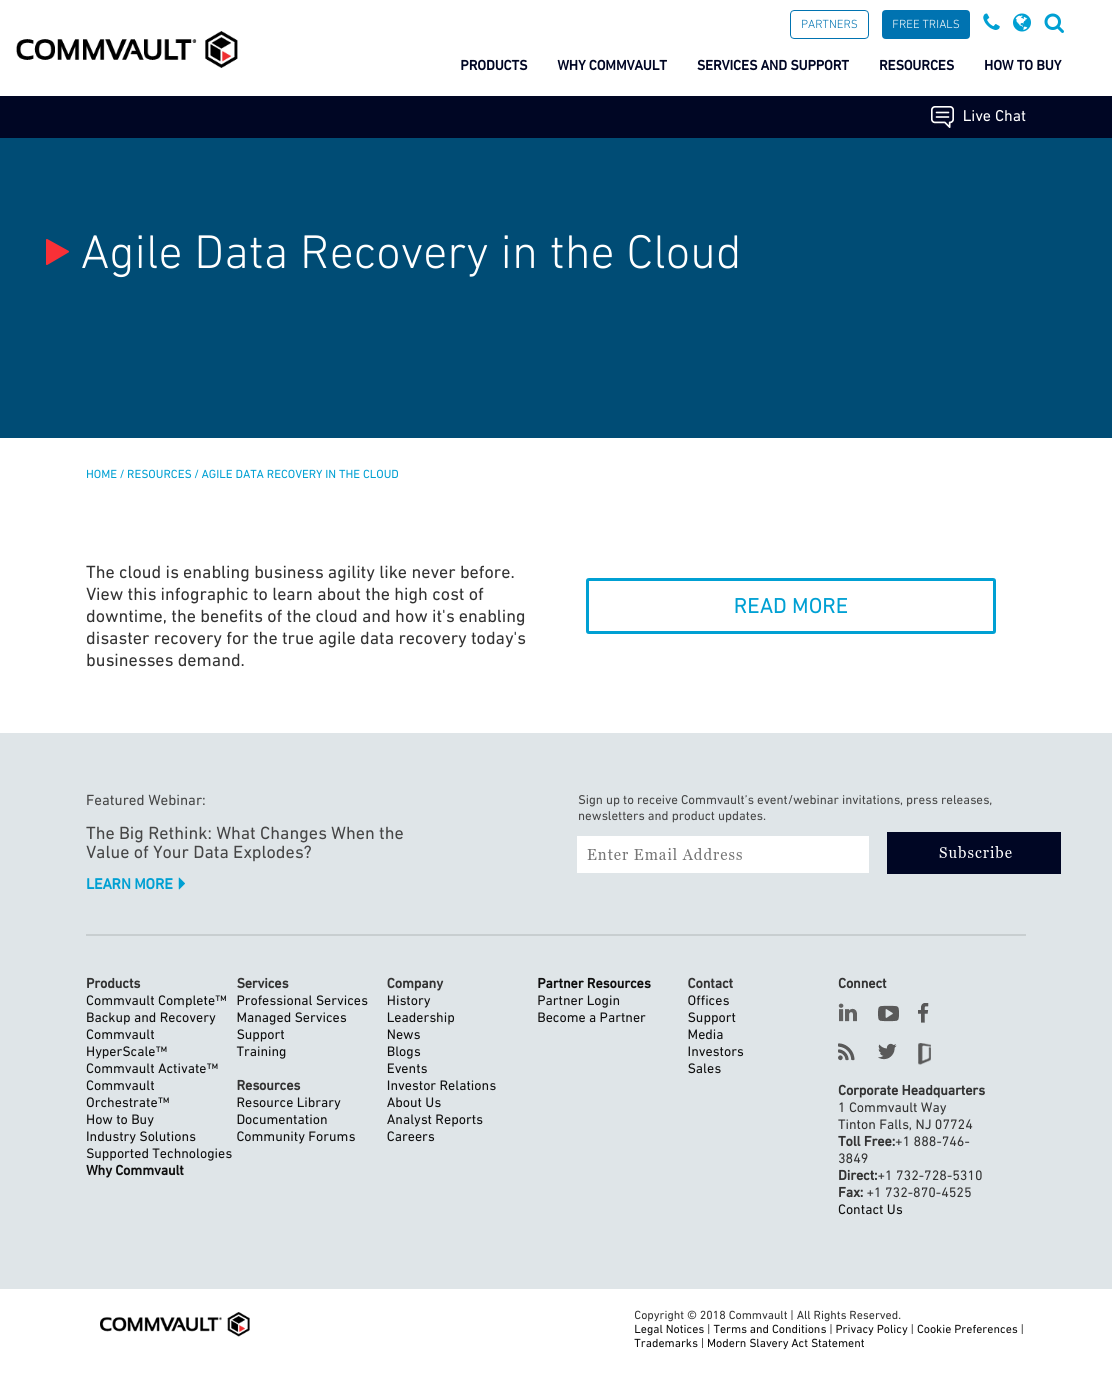
Task: Click the PARTNERS button
Action: (829, 24)
